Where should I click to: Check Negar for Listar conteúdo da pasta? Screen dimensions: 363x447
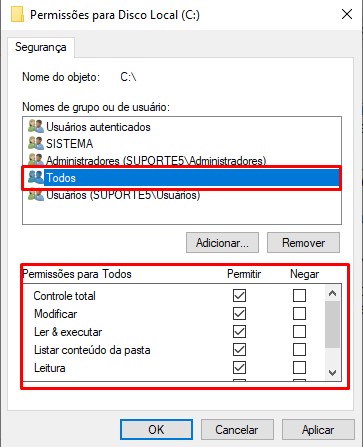[x=299, y=349]
